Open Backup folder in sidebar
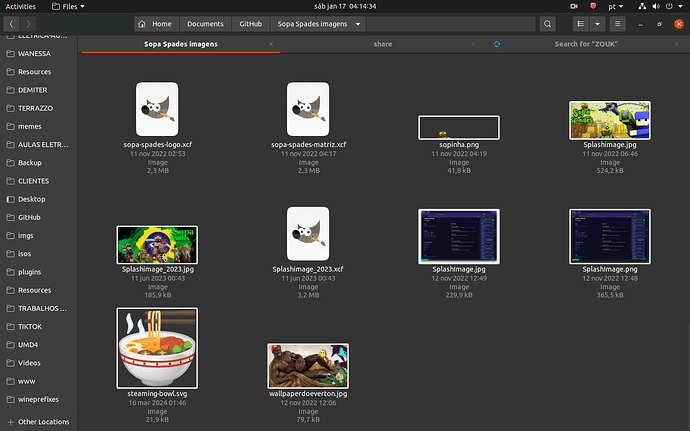Image resolution: width=690 pixels, height=431 pixels. 39,163
